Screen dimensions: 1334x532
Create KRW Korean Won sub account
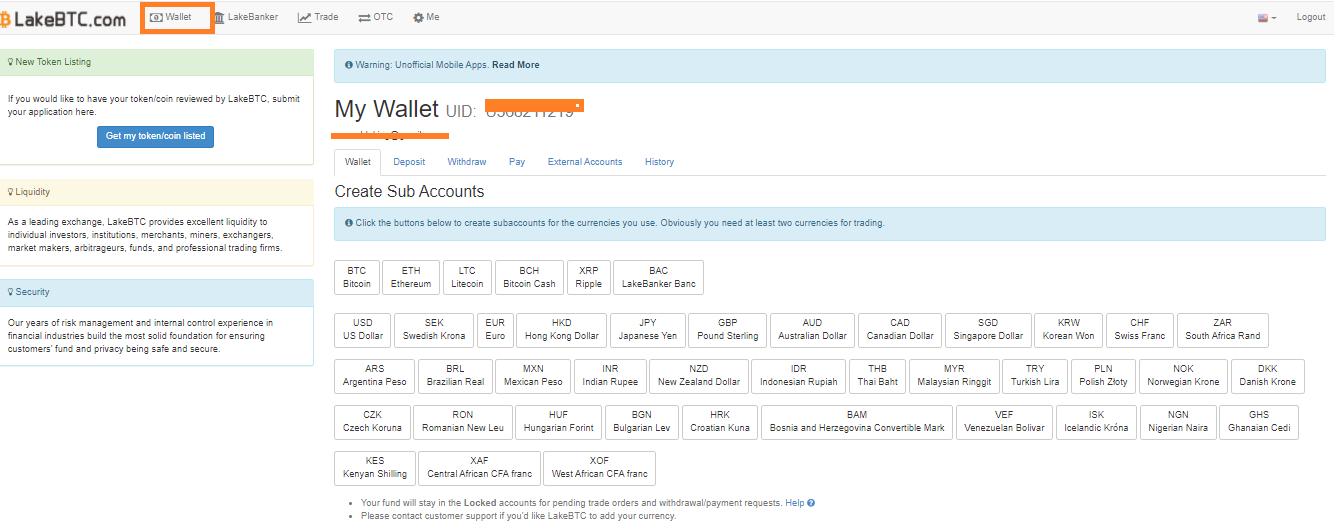1068,330
